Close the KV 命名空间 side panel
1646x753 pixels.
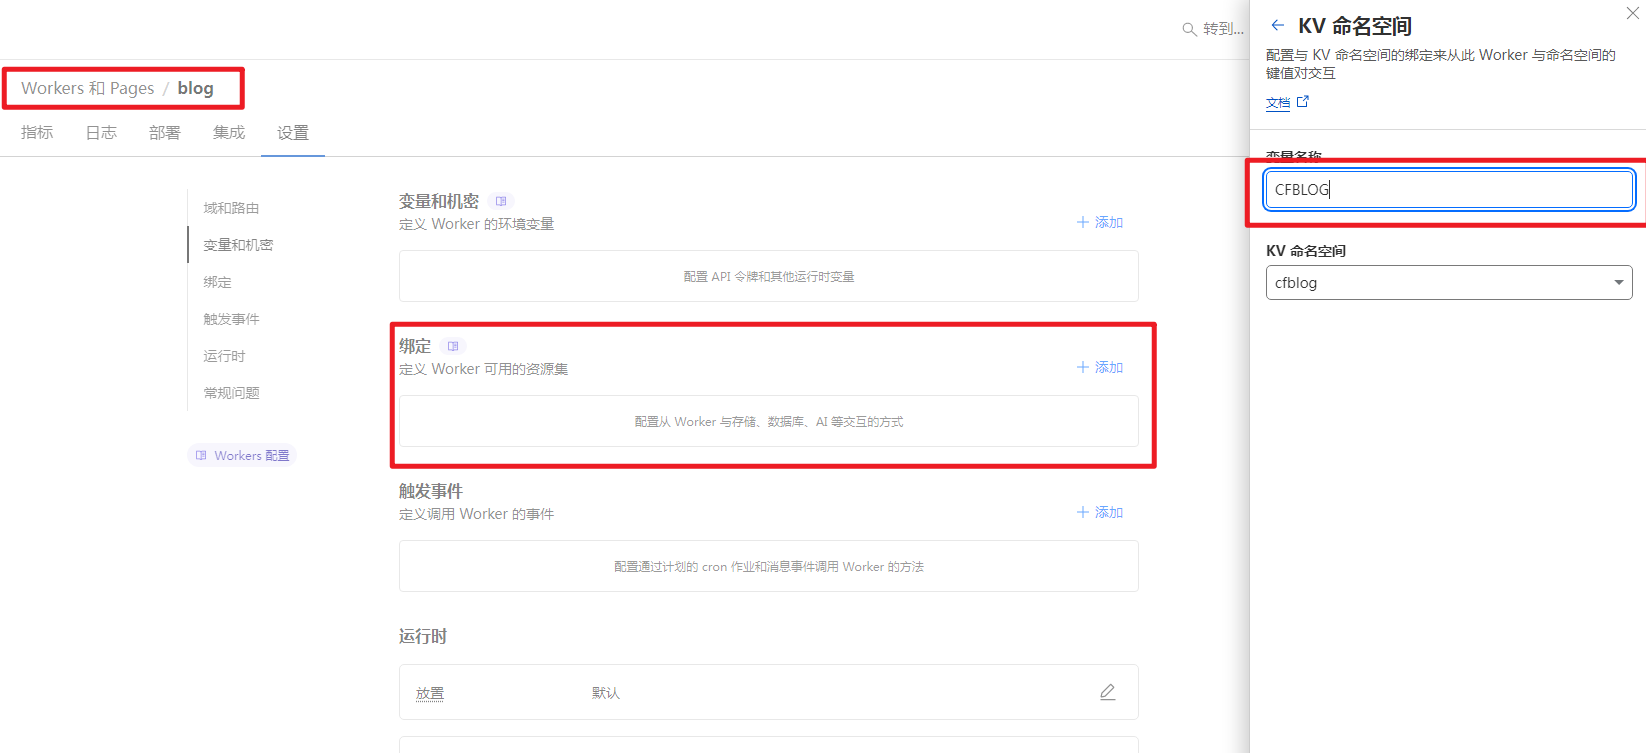point(1633,13)
